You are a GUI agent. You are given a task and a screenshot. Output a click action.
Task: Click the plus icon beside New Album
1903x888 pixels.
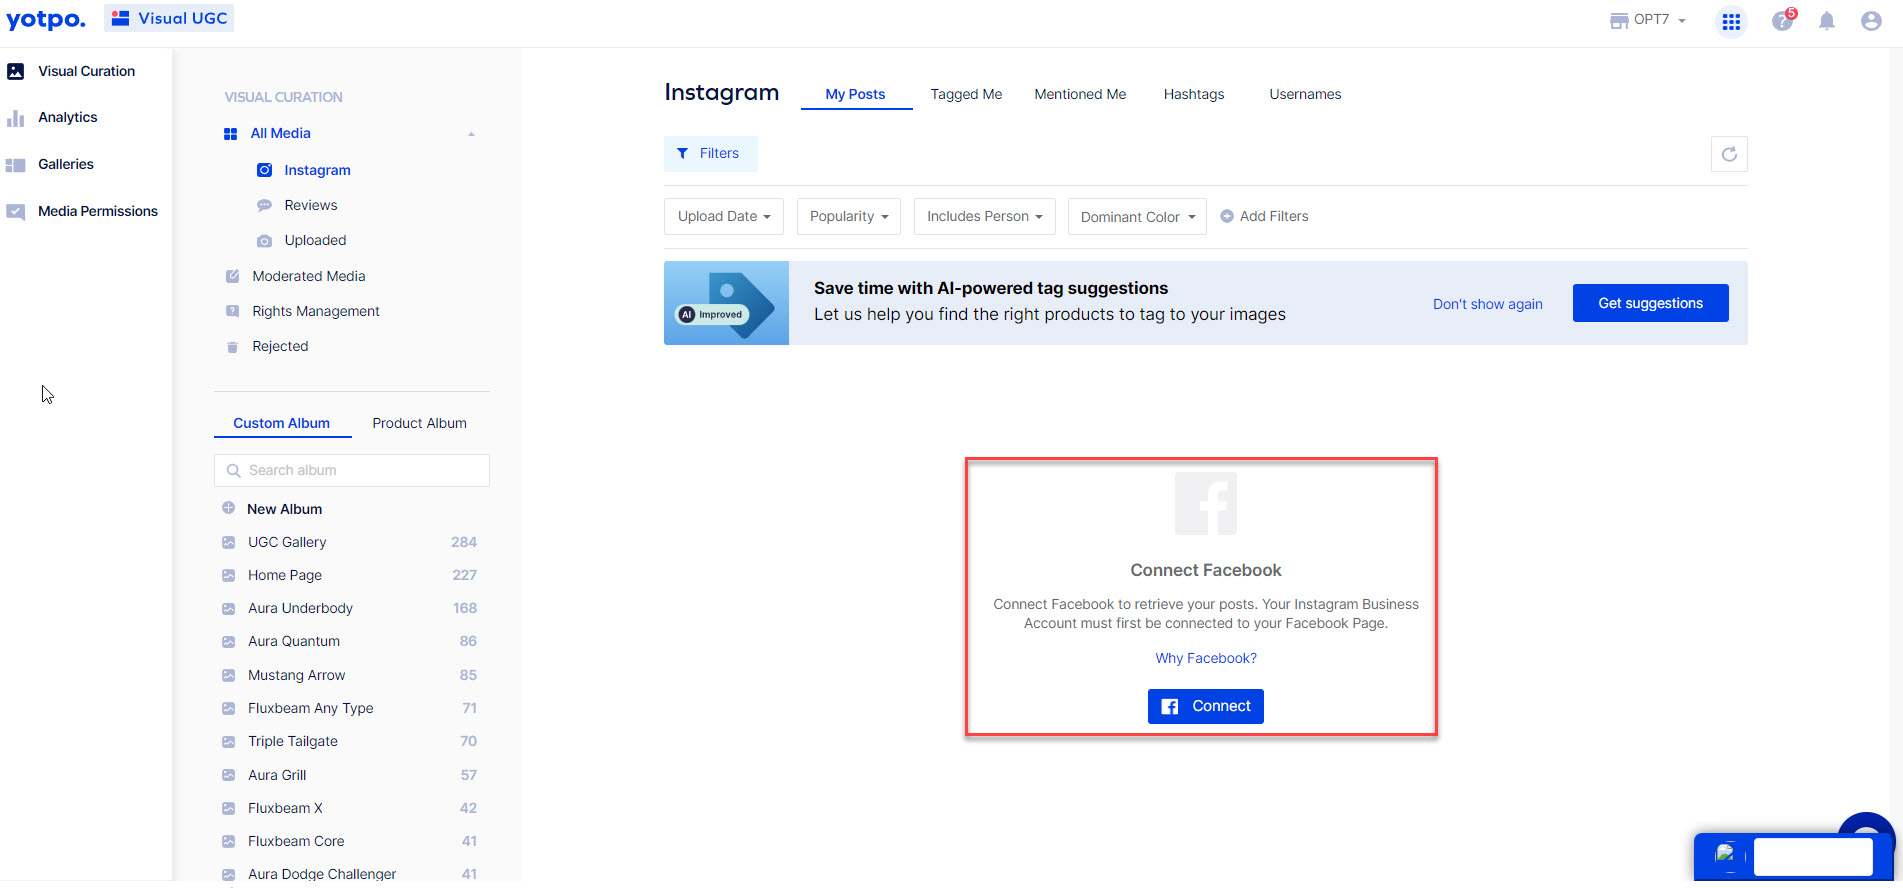pos(228,508)
